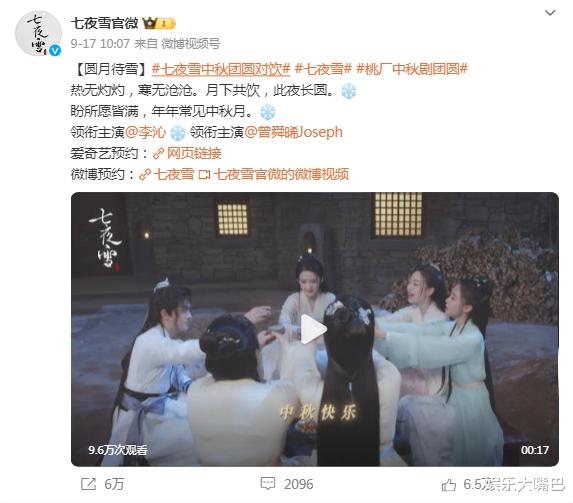This screenshot has height=503, width=573.
Task: Open the @李沁 mention
Action: point(145,132)
